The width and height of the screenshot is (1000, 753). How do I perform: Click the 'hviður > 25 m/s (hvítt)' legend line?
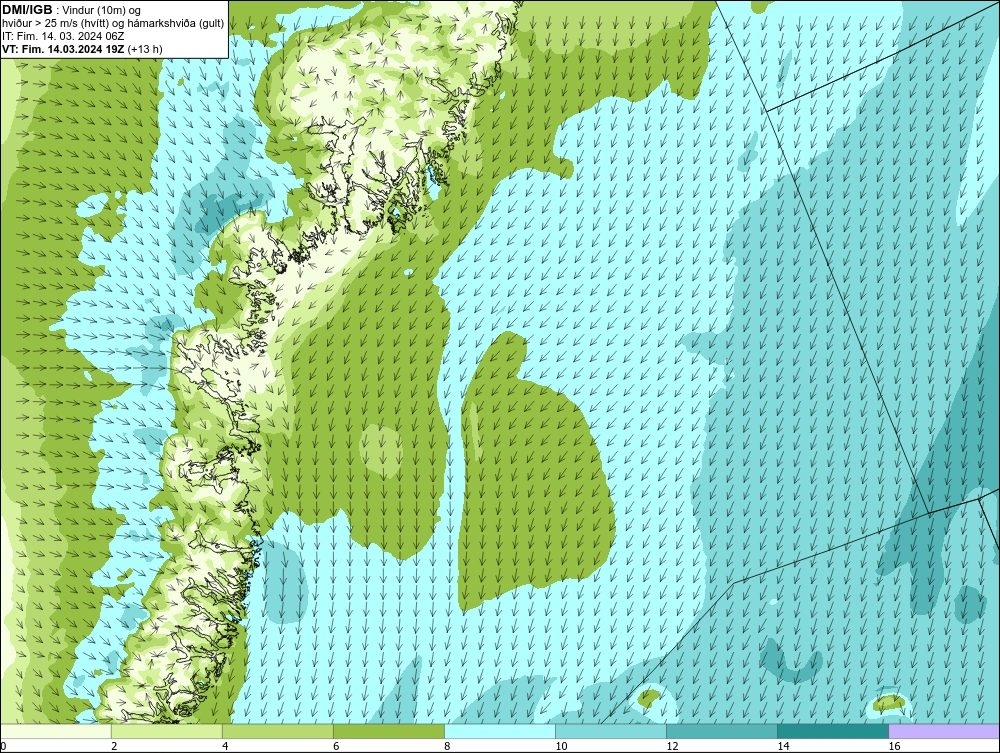113,24
